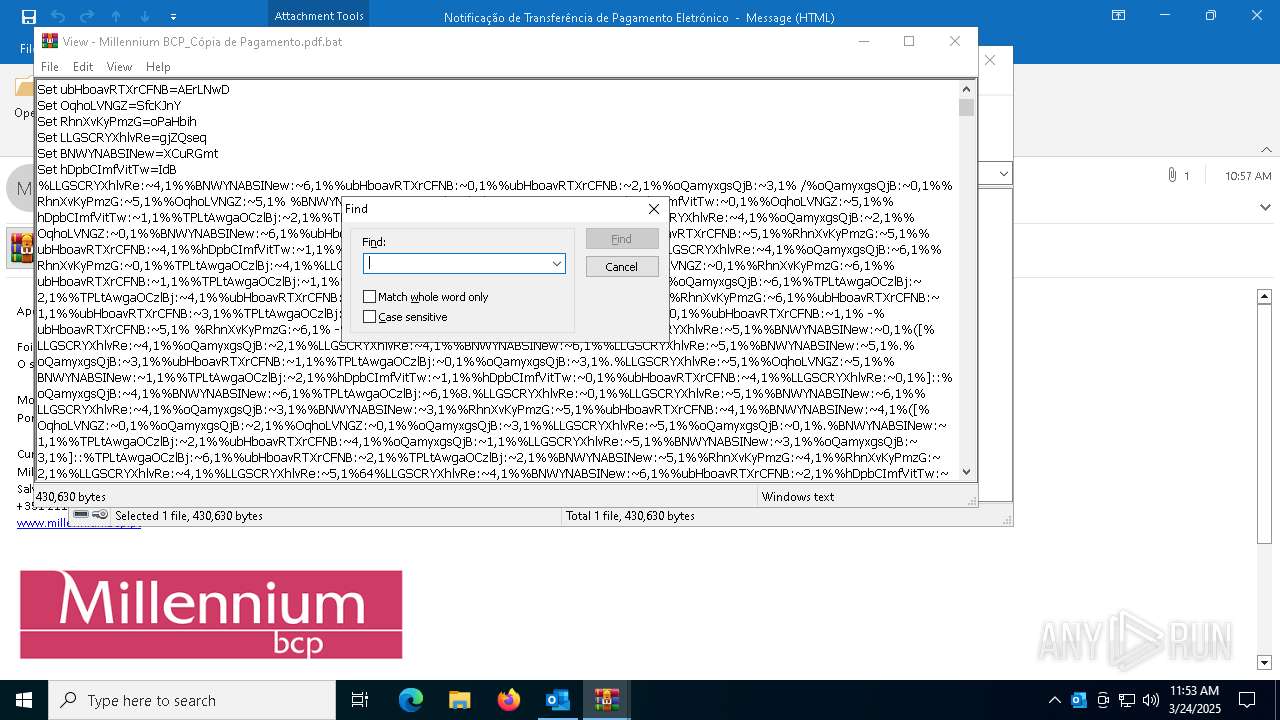Click the Outlook Ribbon Display Options icon
1280x720 pixels.
pos(1118,16)
